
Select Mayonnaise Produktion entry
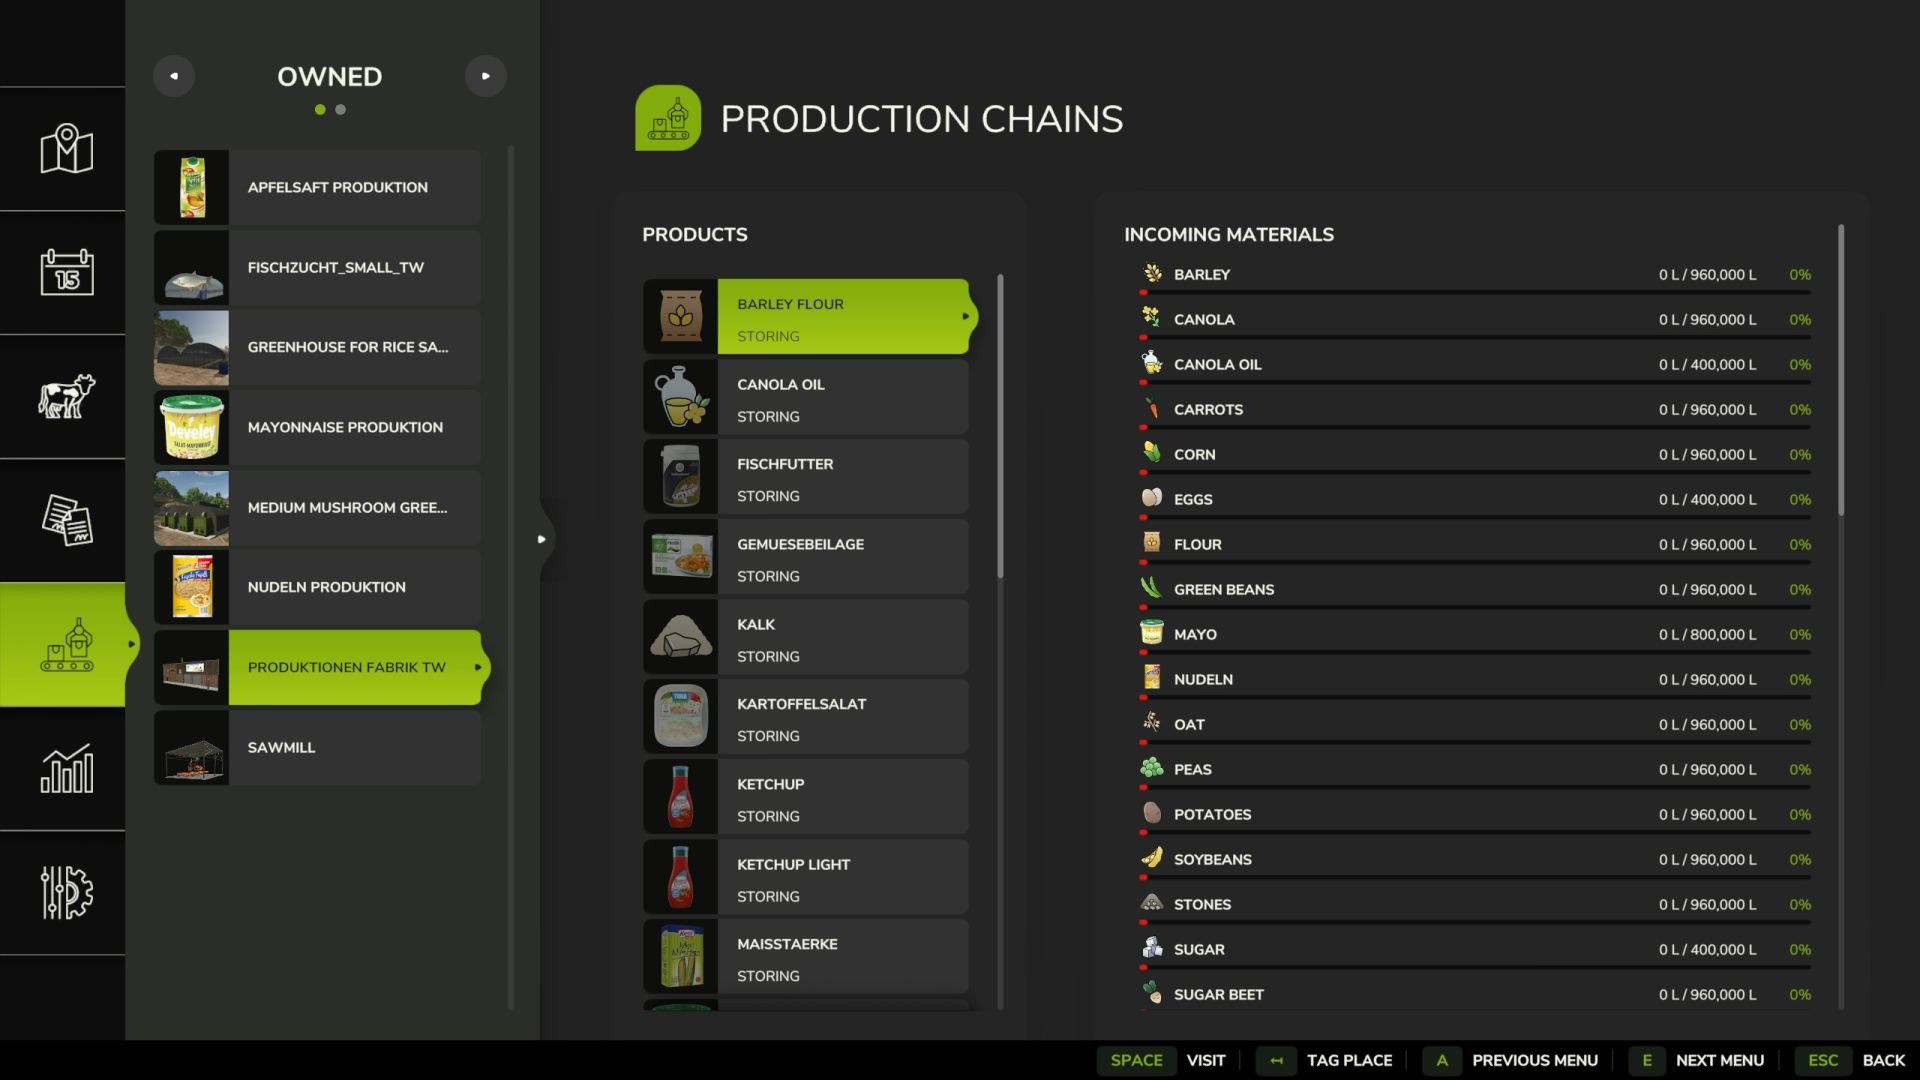317,428
